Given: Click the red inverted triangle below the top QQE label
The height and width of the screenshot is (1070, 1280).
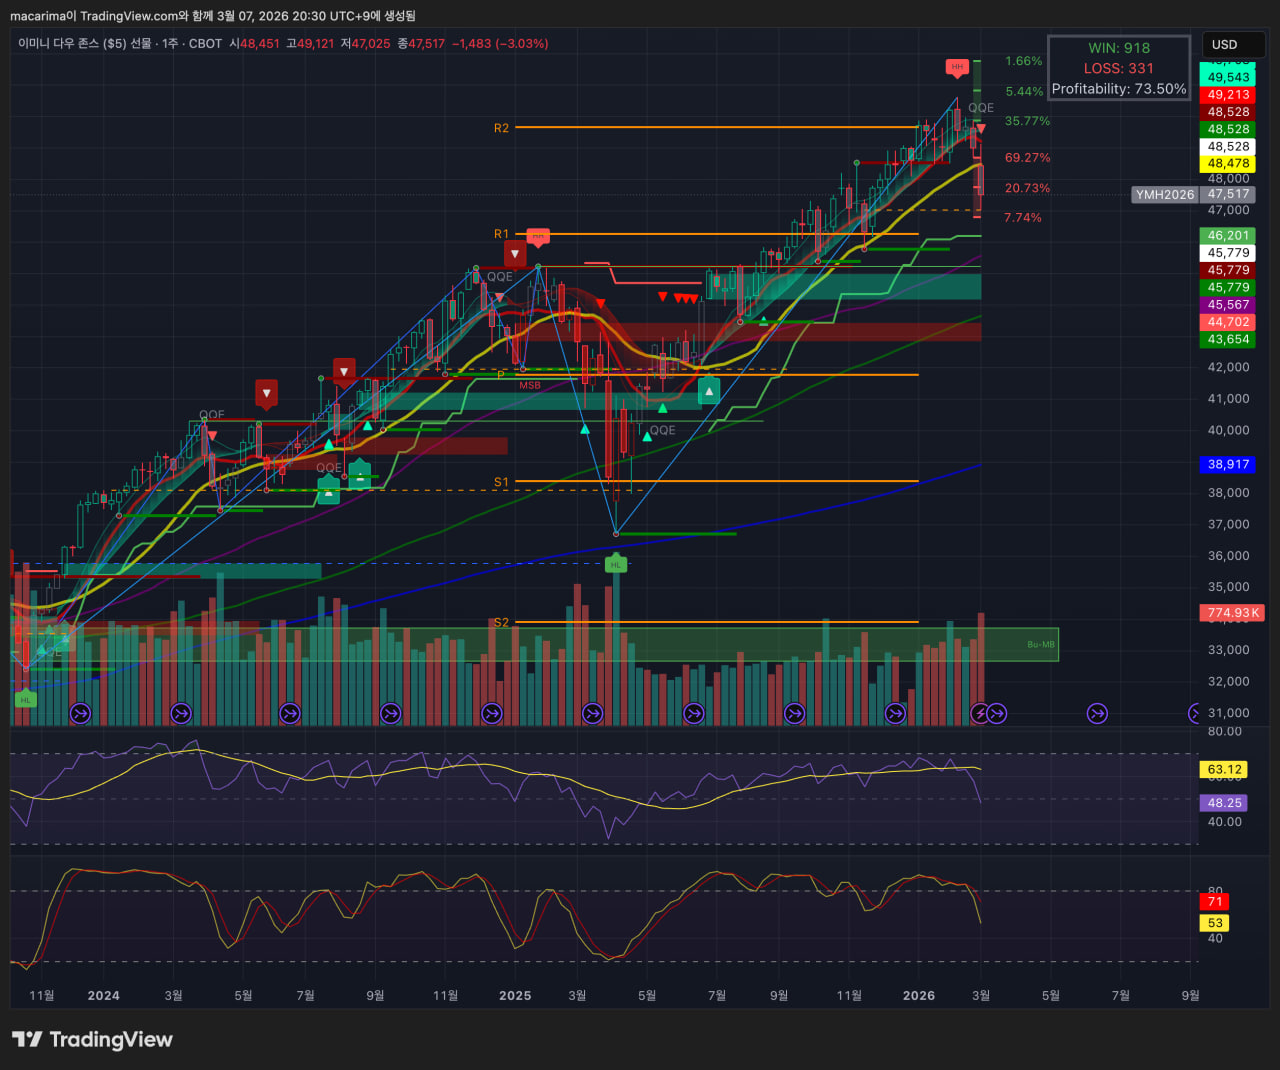Looking at the screenshot, I should (981, 128).
